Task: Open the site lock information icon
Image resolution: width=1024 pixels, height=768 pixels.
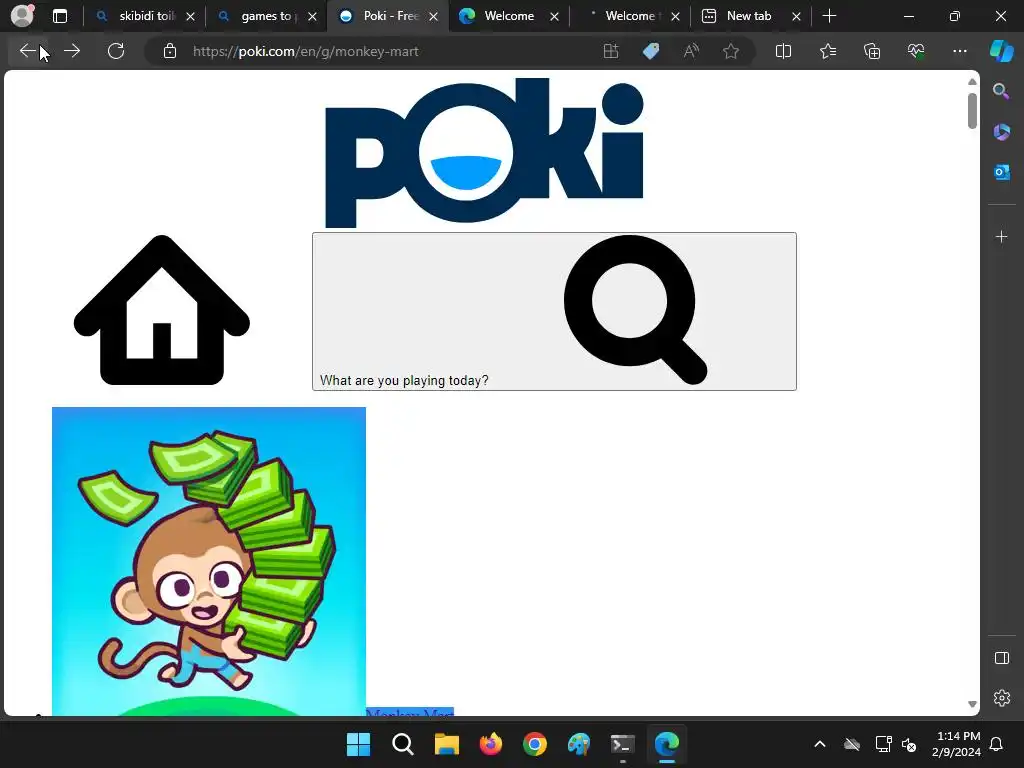Action: pyautogui.click(x=170, y=51)
